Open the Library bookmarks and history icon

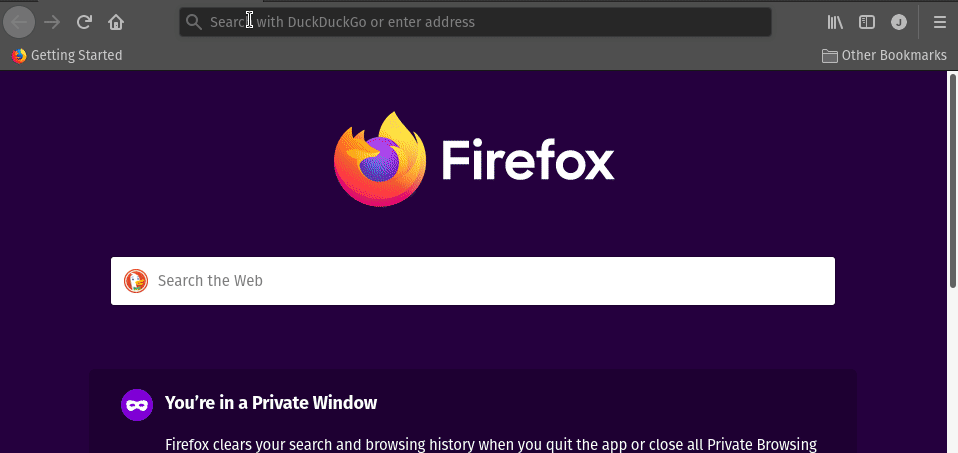835,22
